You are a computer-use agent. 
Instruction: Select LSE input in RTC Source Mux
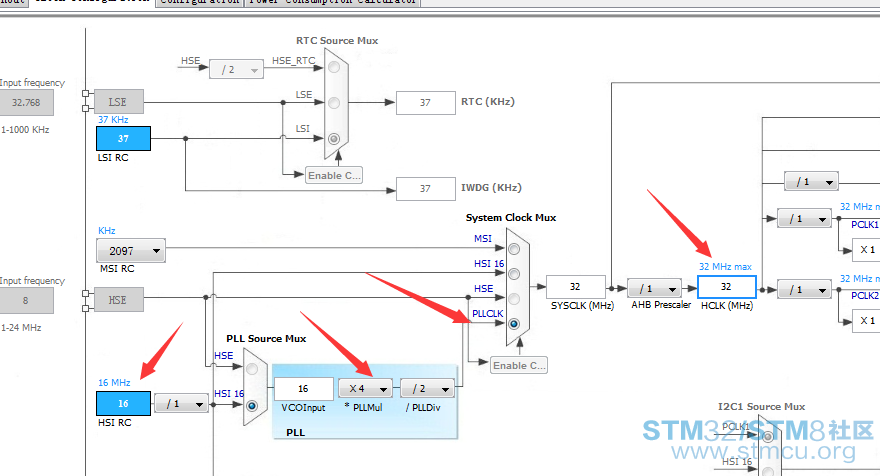334,103
